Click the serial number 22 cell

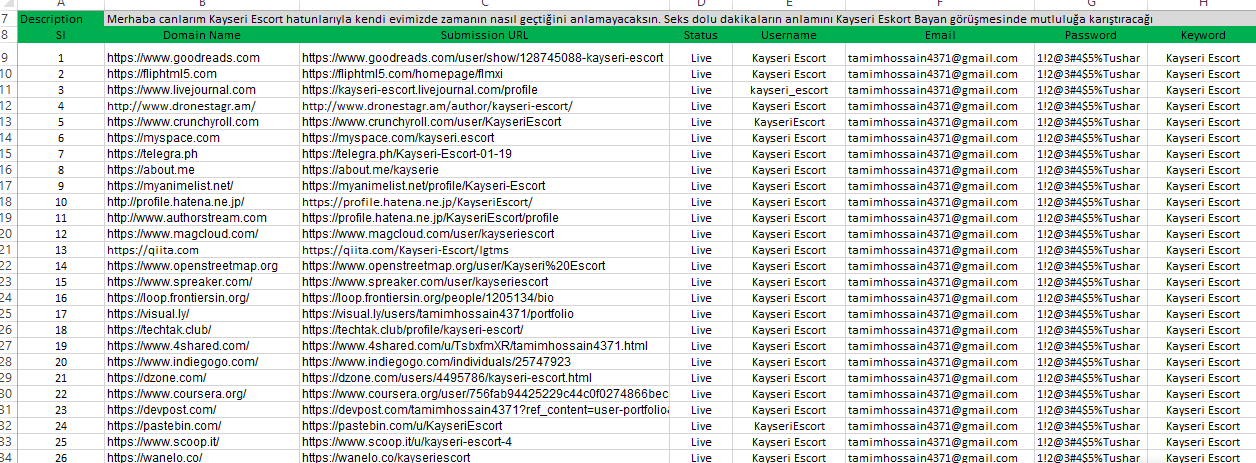pos(60,394)
